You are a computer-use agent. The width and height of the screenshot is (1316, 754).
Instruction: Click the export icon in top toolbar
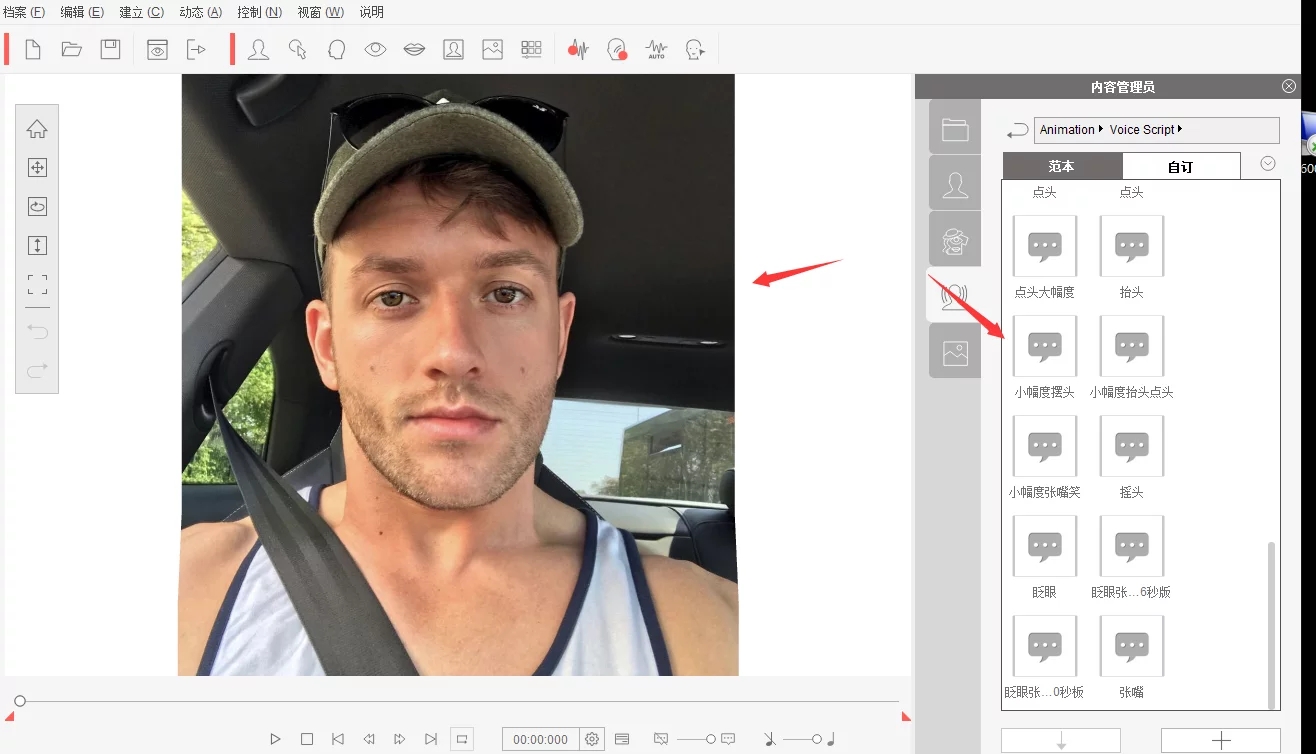(196, 49)
